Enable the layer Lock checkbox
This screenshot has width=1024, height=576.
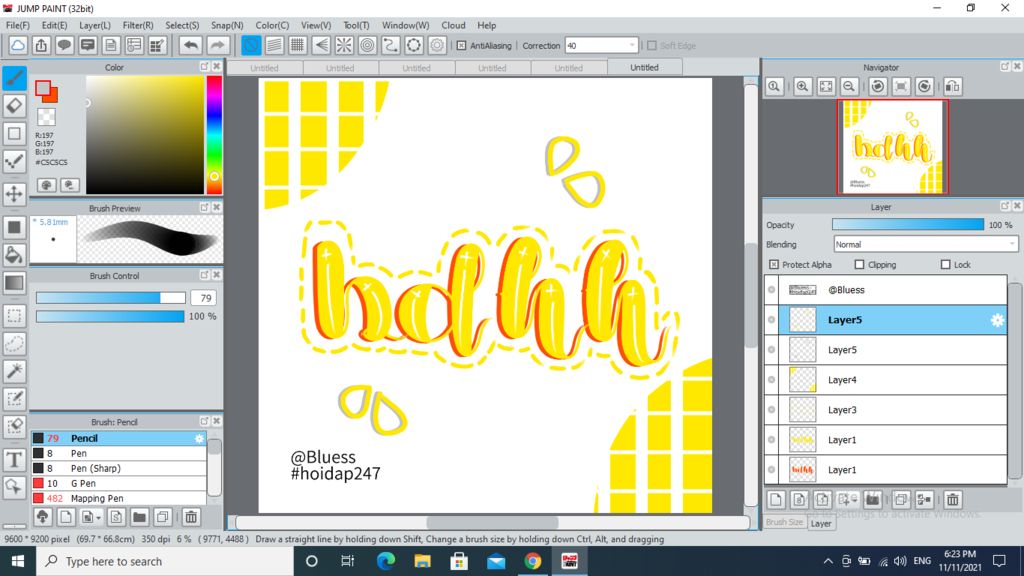[946, 264]
